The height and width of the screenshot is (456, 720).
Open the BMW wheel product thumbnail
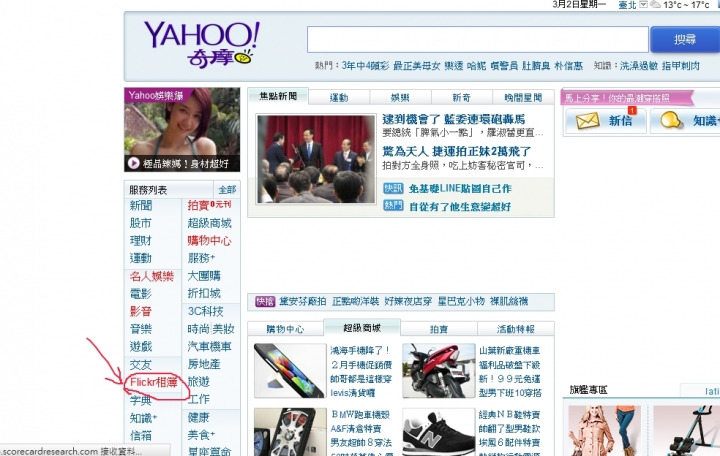[x=290, y=432]
